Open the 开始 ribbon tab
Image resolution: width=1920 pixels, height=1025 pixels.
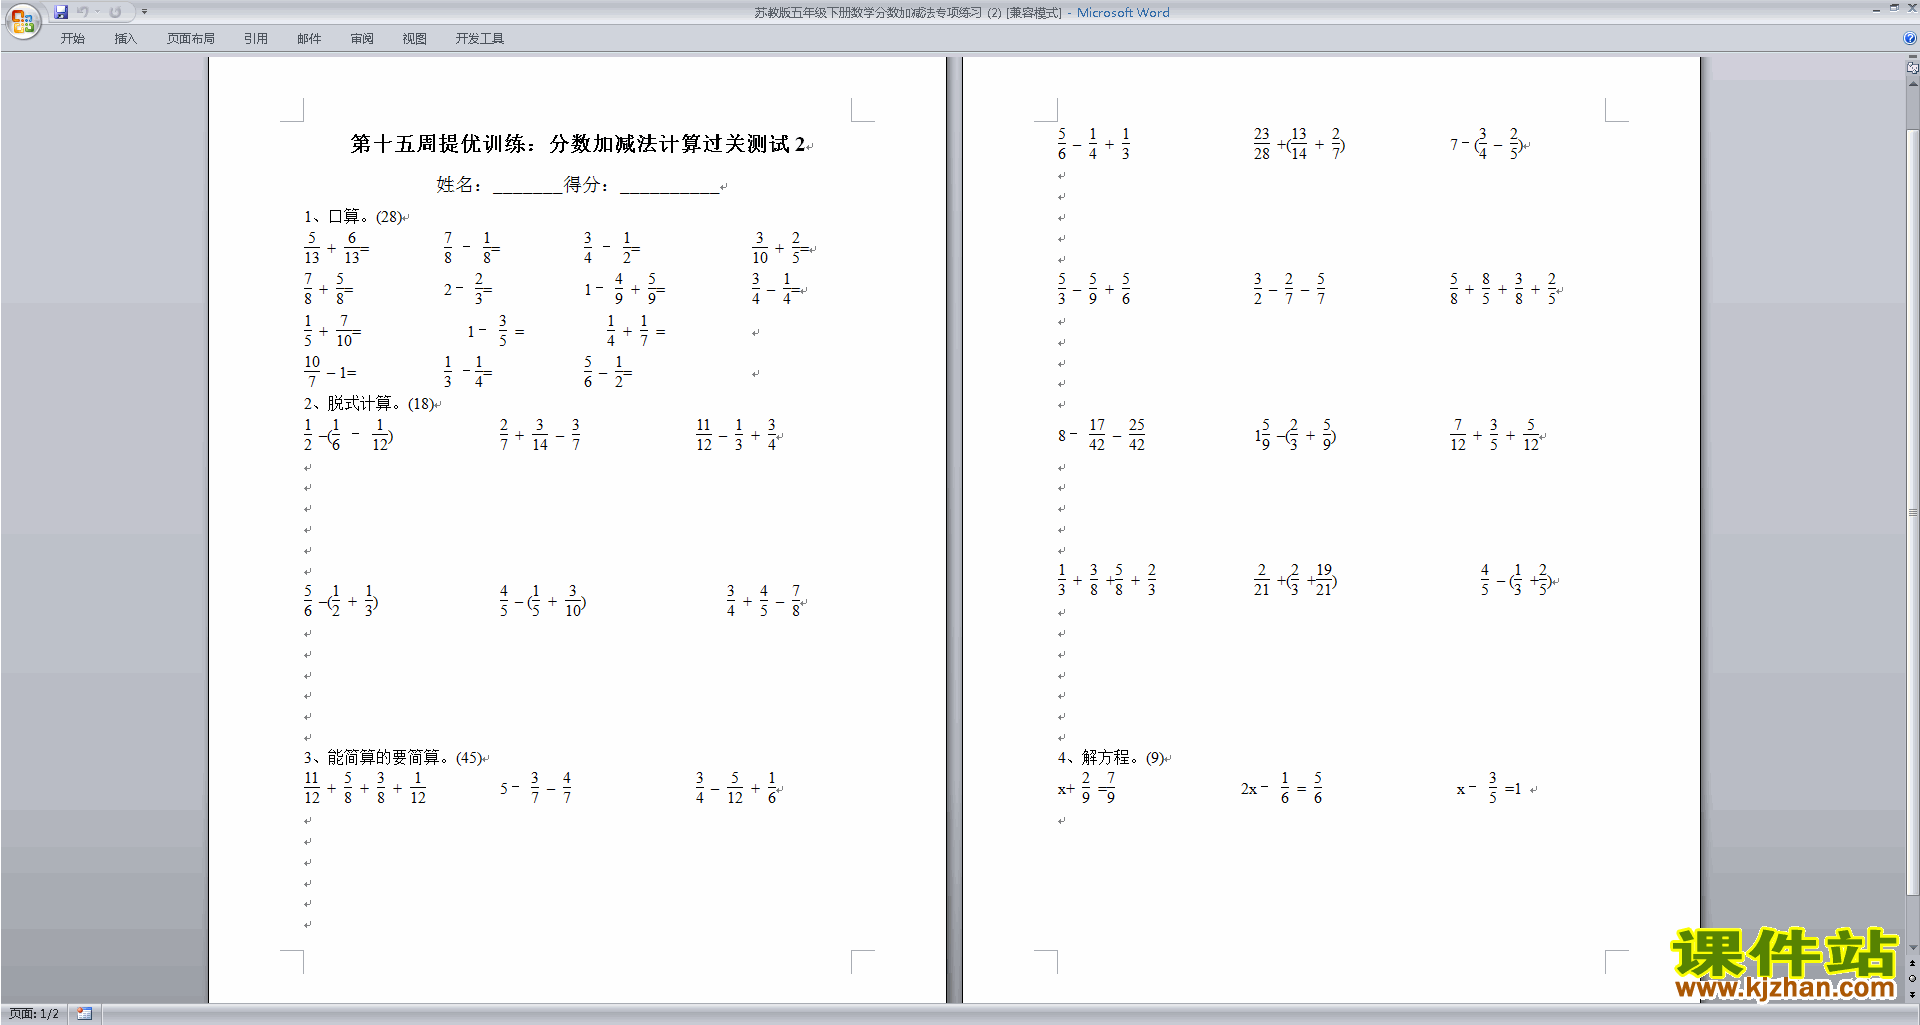click(x=72, y=39)
